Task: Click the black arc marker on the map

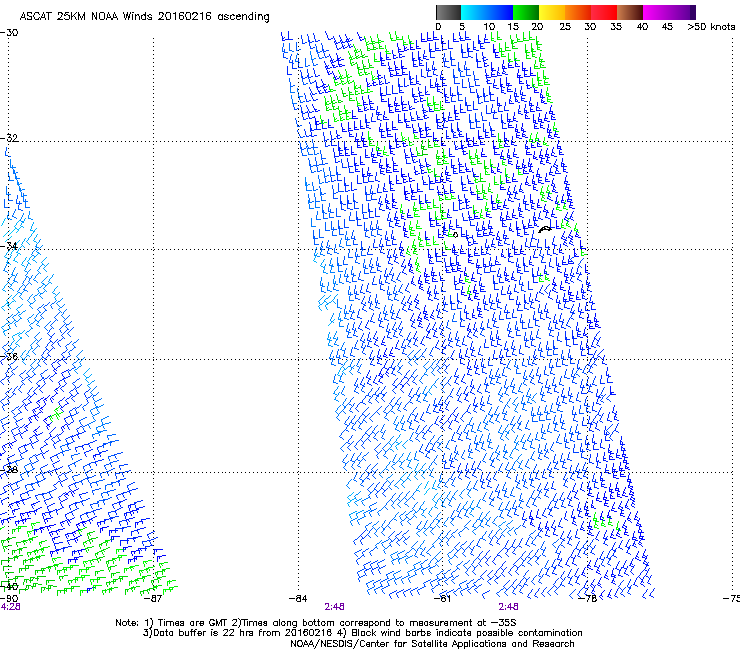Action: [545, 229]
